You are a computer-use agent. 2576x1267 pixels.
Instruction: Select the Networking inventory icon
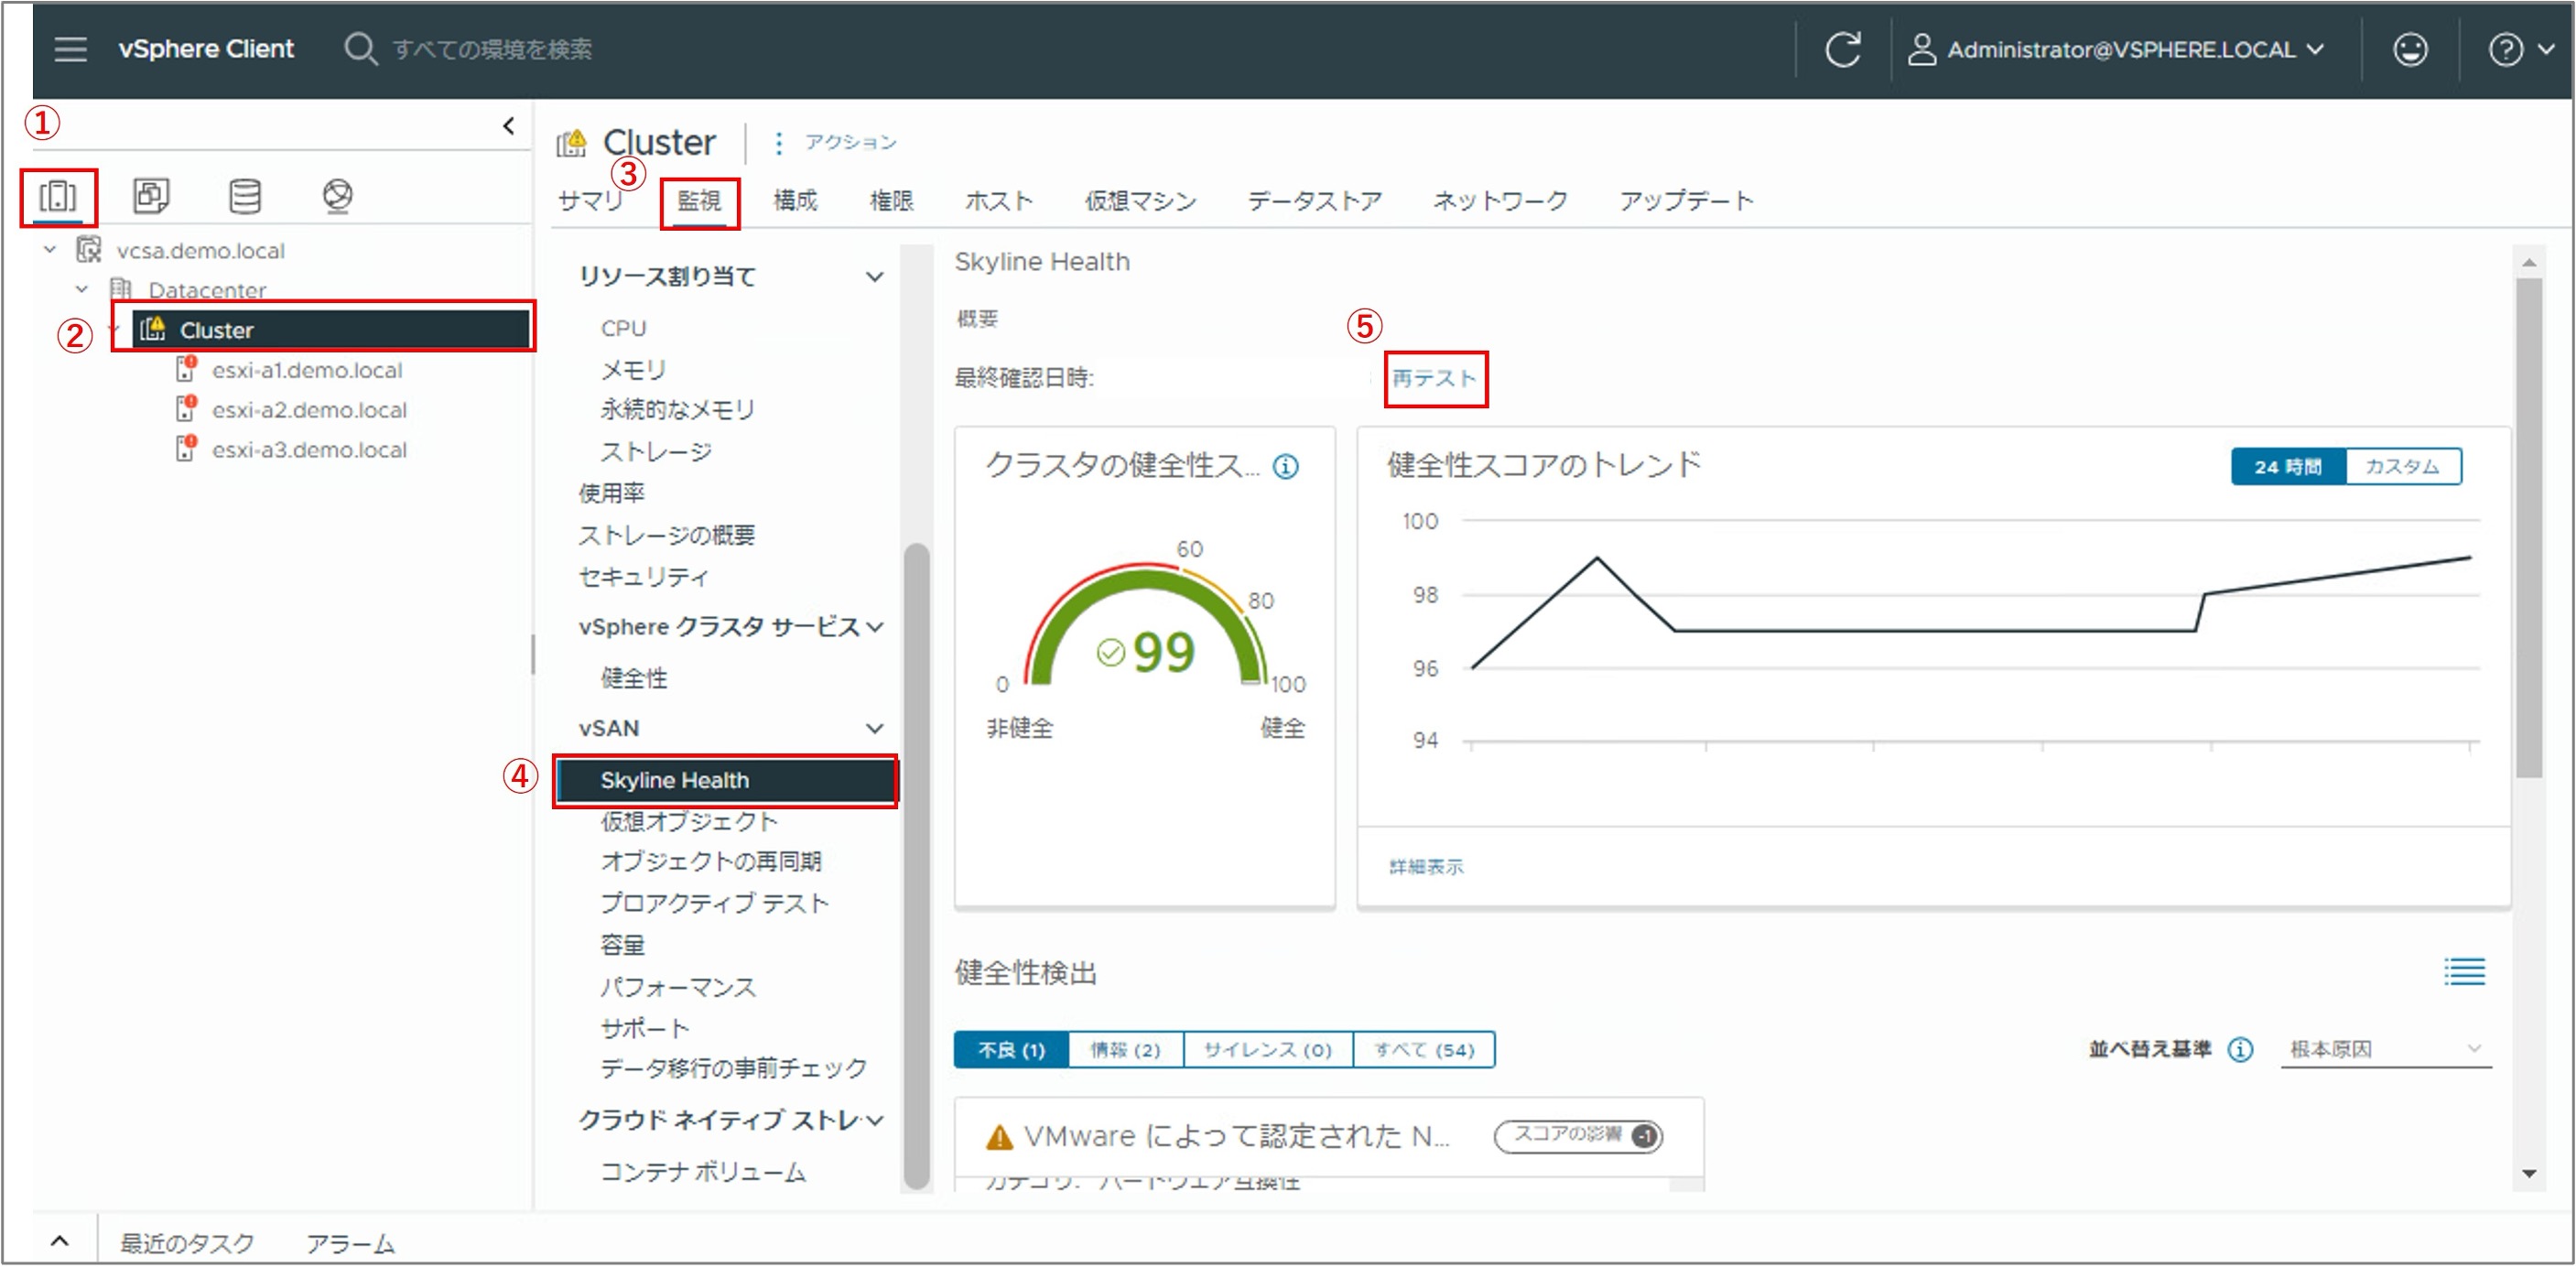338,196
